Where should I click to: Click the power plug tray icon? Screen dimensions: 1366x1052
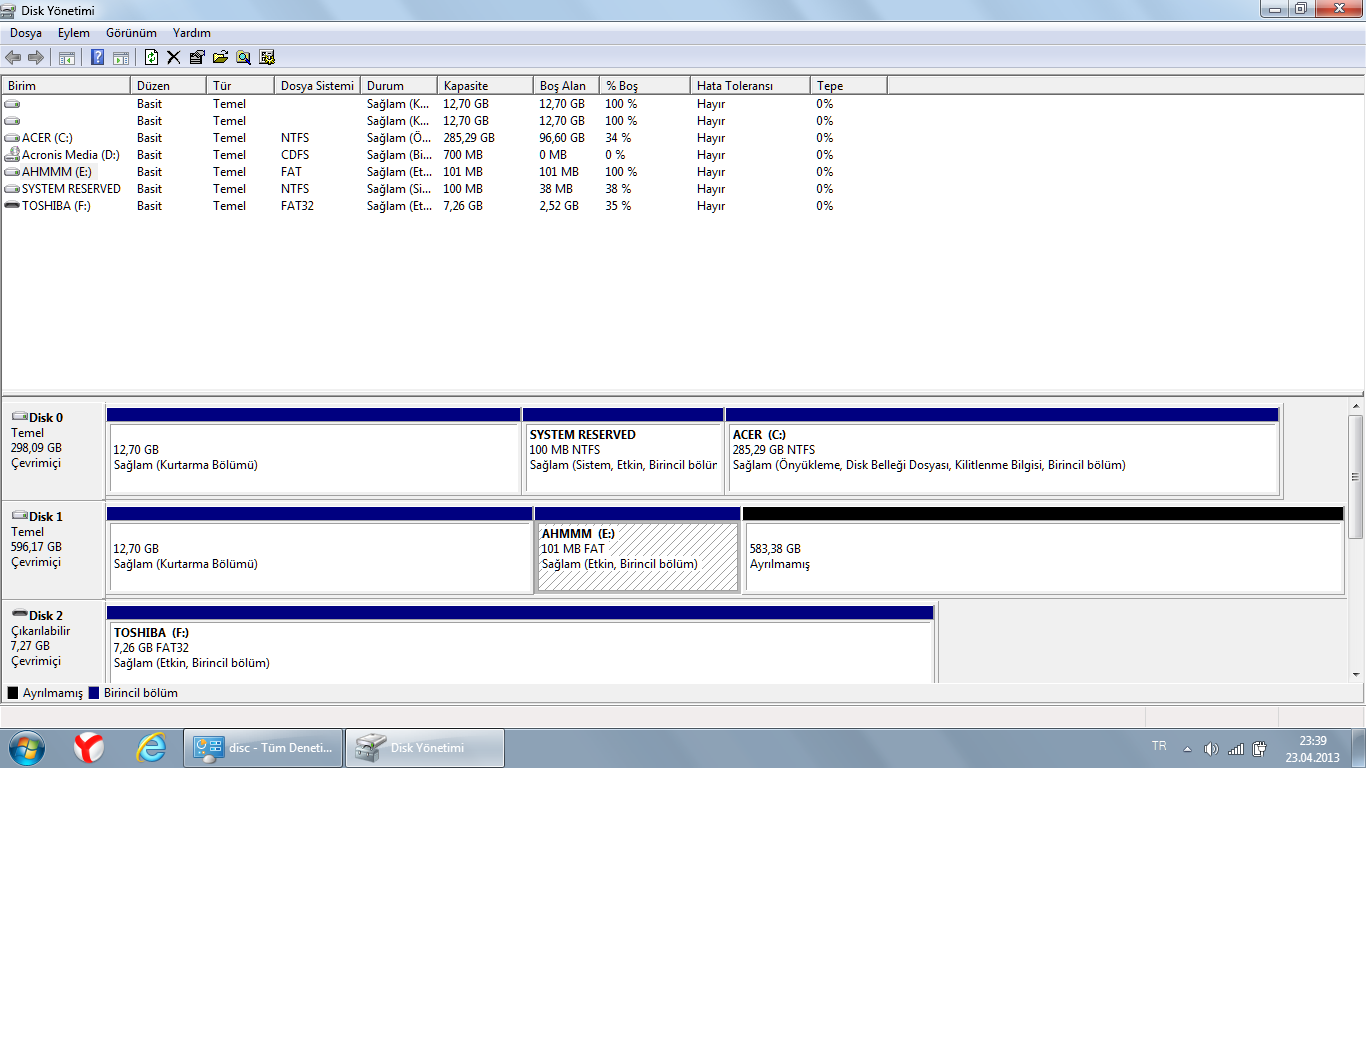click(x=1260, y=749)
